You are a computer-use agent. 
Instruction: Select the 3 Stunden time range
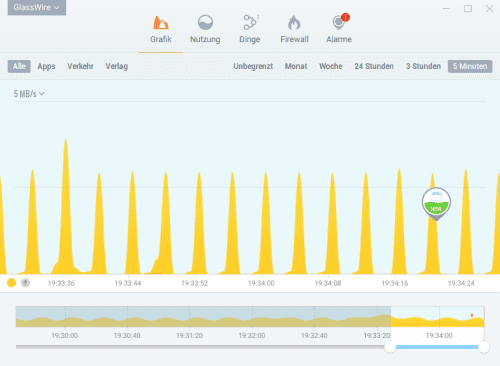pos(423,66)
